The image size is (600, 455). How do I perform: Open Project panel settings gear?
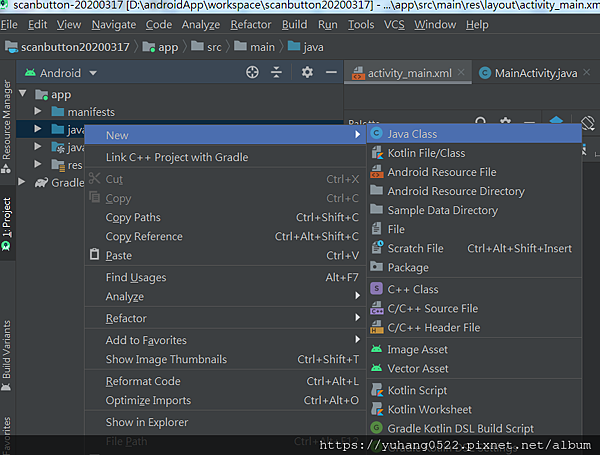tap(307, 72)
